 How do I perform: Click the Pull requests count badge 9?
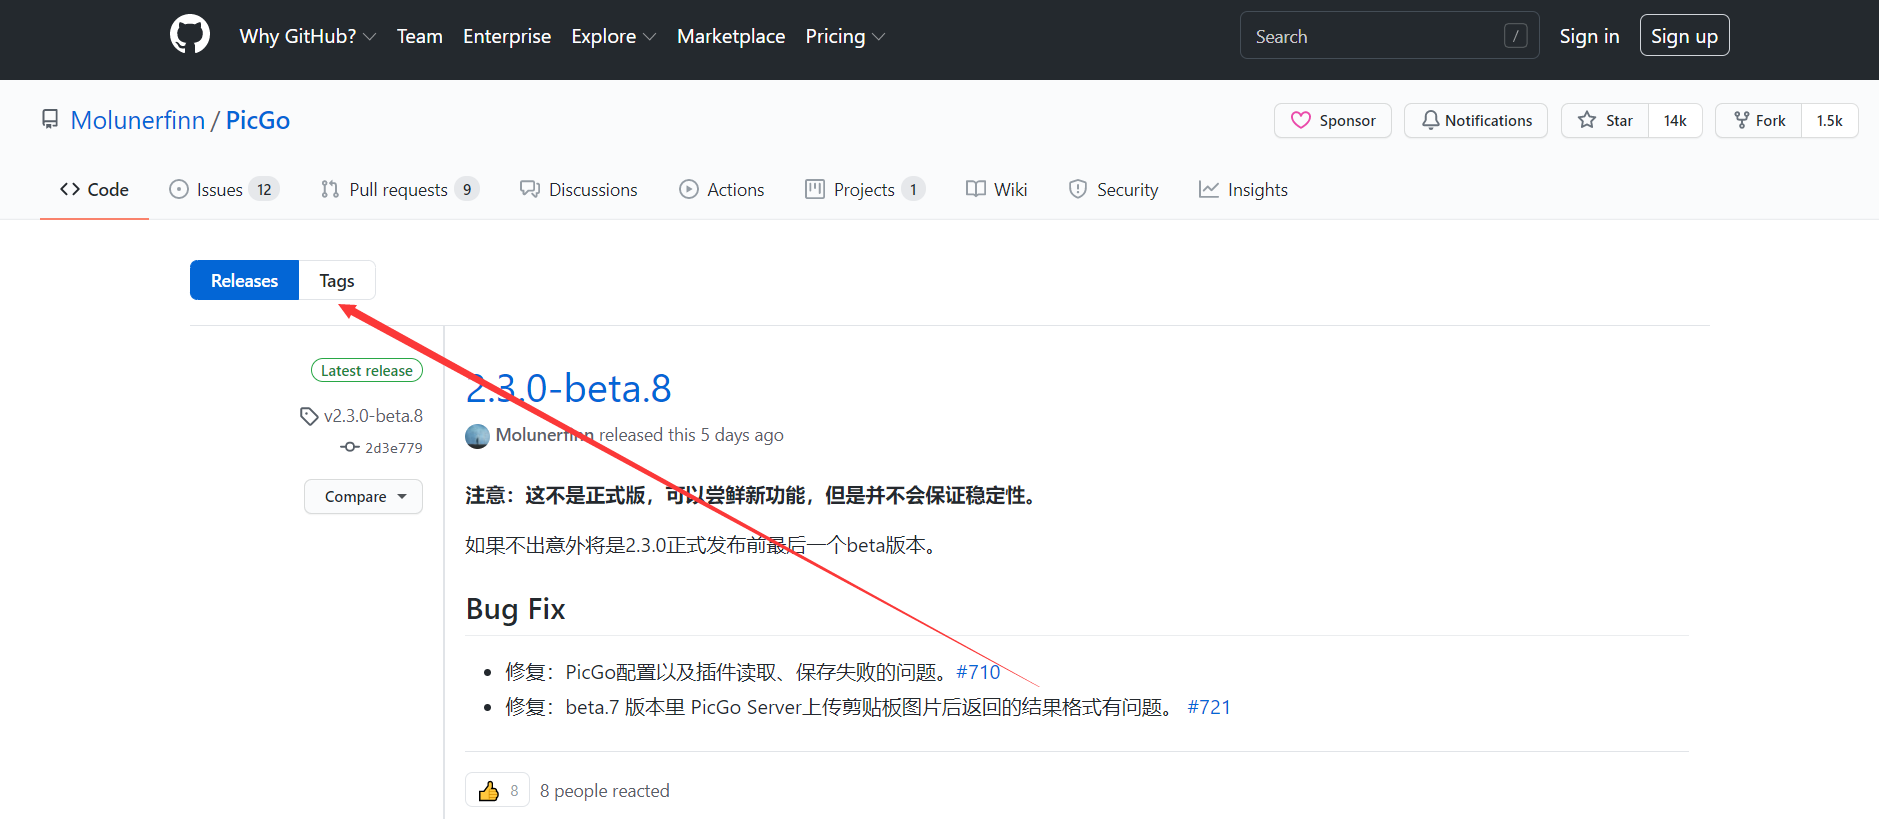click(x=467, y=189)
